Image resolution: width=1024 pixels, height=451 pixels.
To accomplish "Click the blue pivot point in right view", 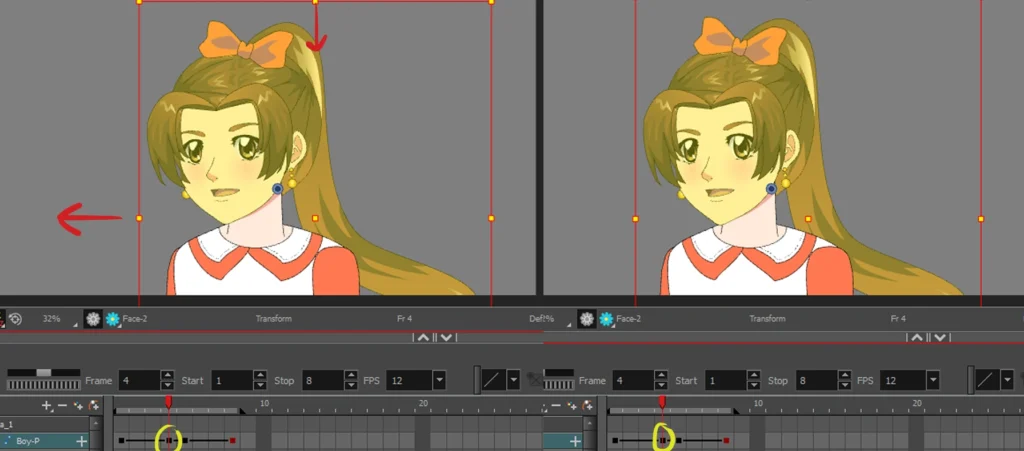I will [x=771, y=189].
